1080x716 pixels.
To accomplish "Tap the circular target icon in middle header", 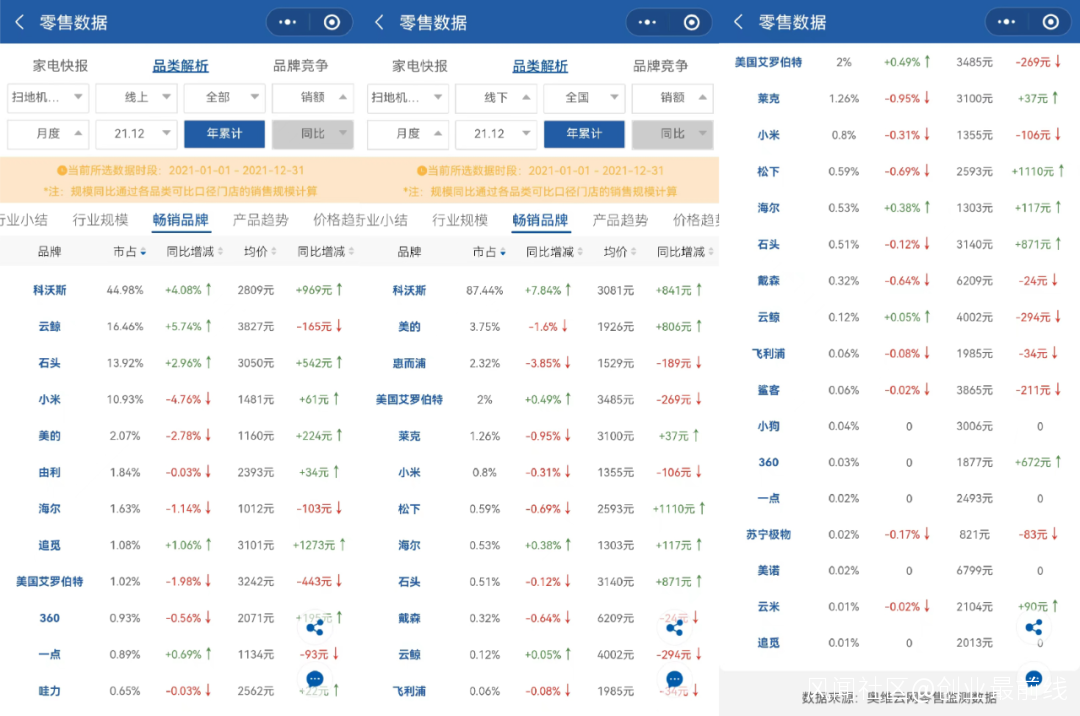I will click(x=692, y=23).
